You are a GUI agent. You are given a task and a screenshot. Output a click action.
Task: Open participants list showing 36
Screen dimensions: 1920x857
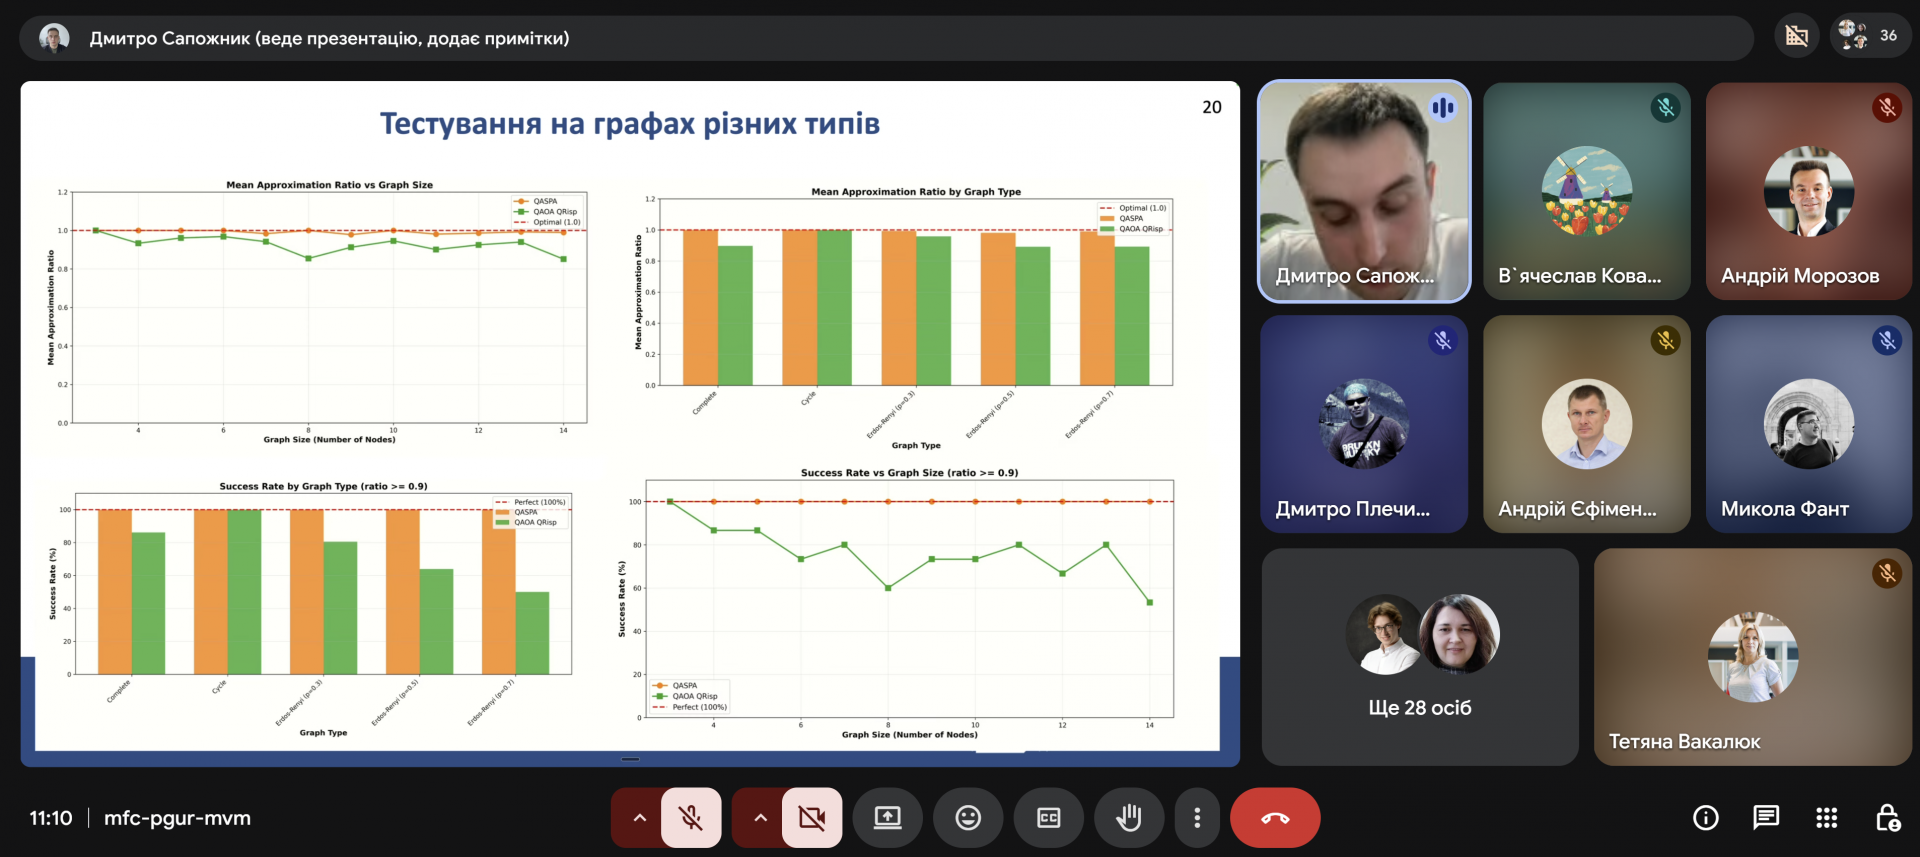point(1870,36)
